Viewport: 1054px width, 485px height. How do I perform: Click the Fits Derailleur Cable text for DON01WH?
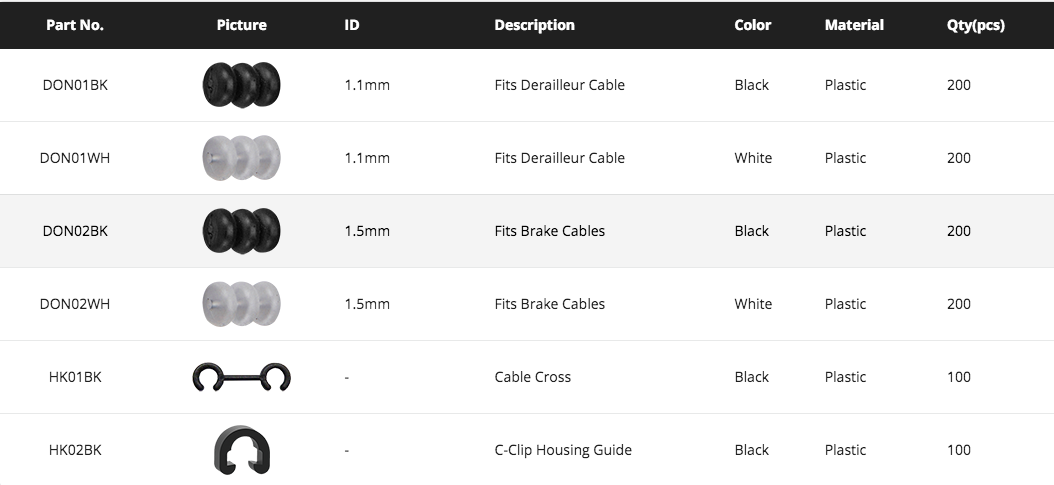pyautogui.click(x=559, y=158)
